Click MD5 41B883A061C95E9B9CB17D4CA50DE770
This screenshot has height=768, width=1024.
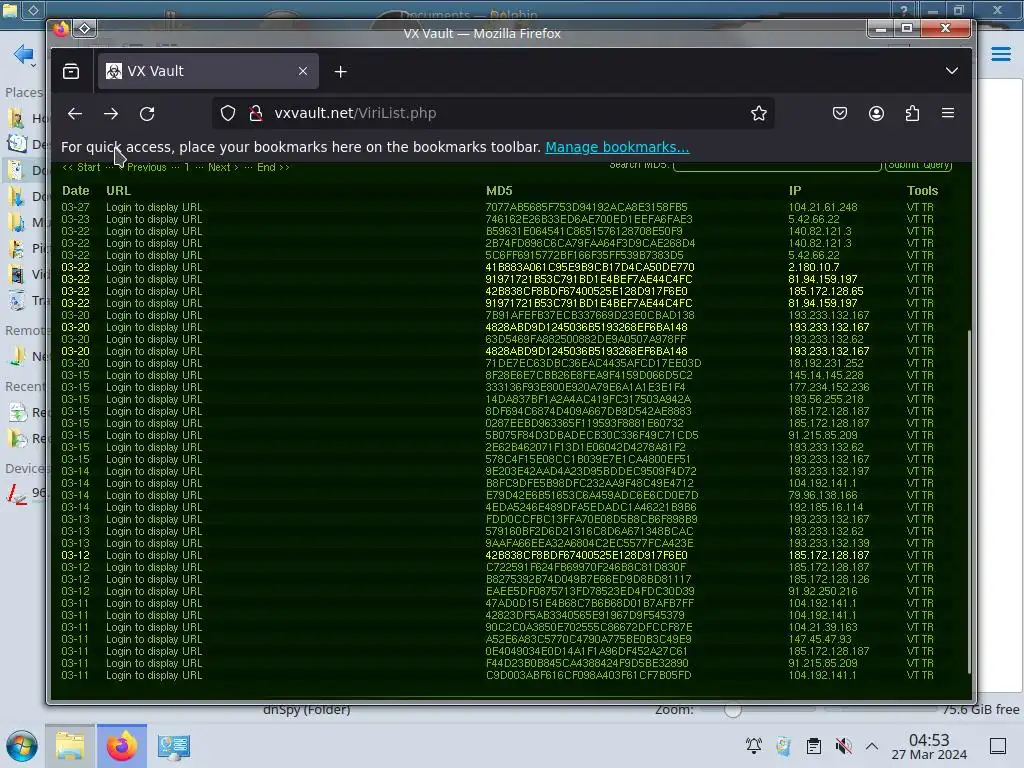click(590, 267)
